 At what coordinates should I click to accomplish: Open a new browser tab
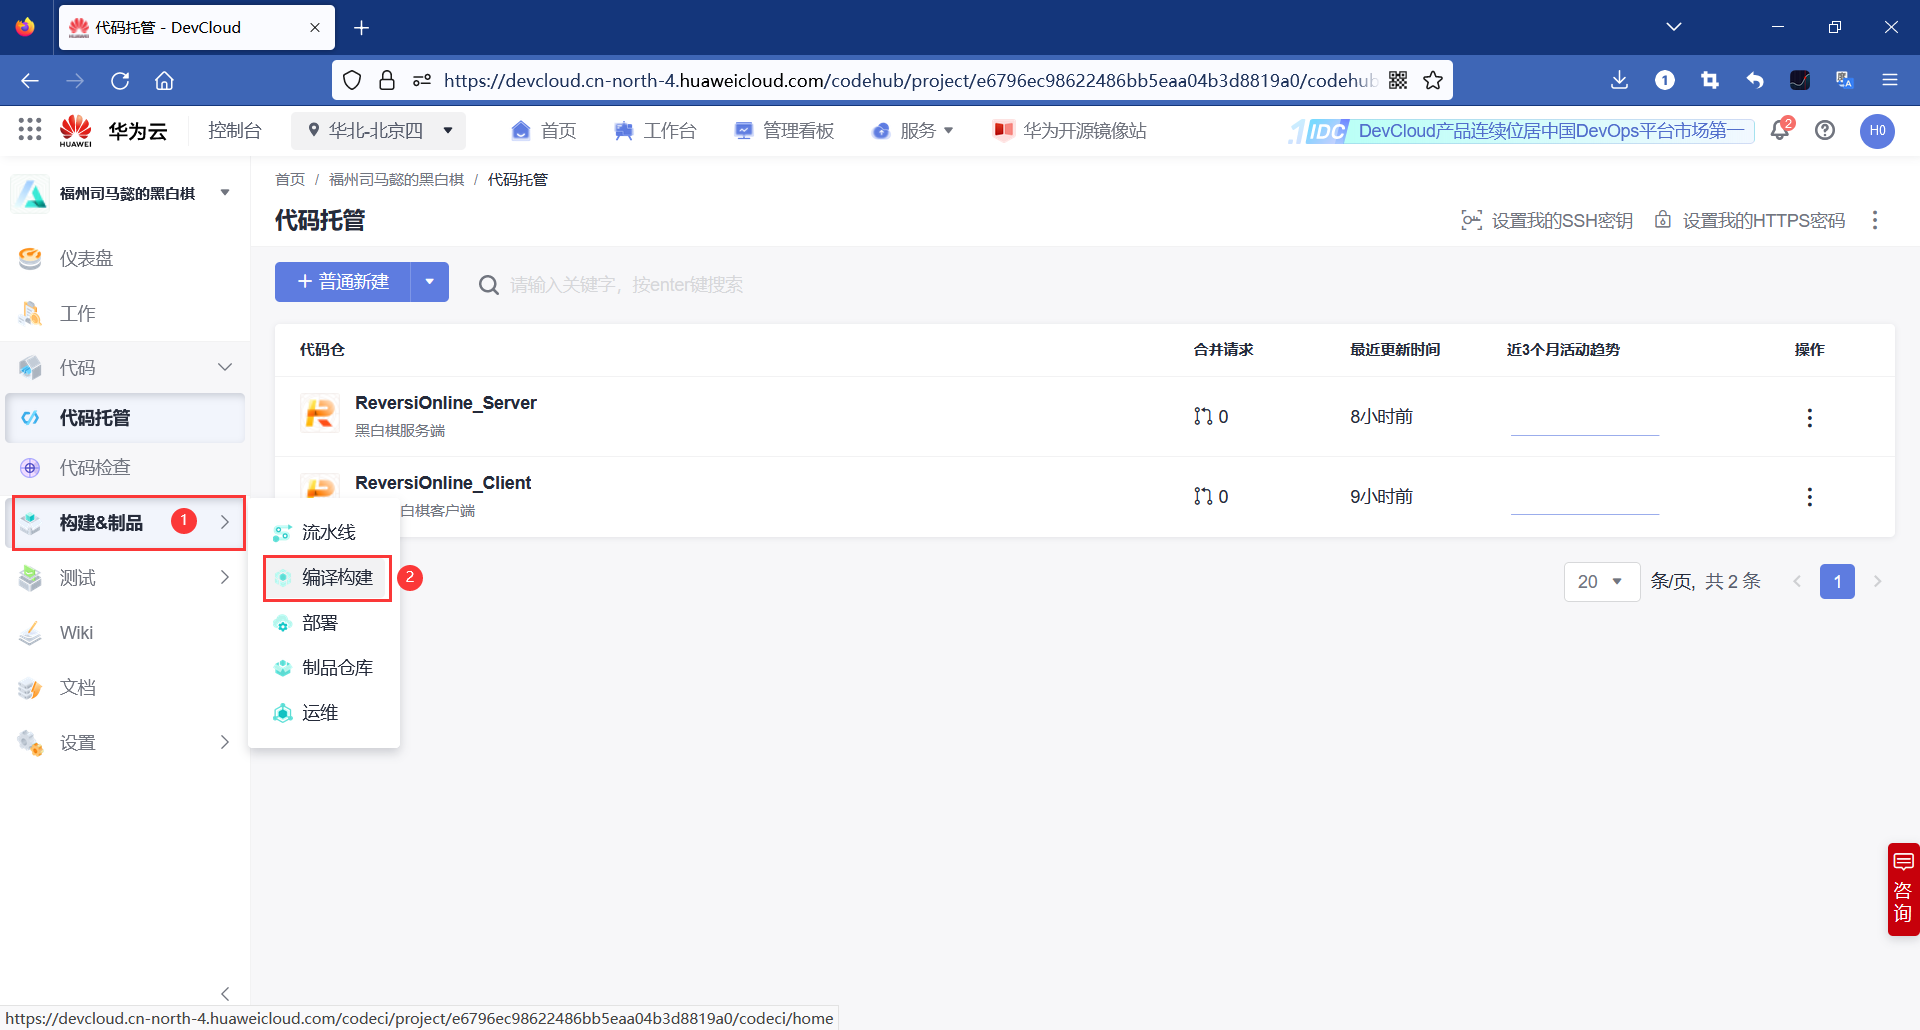362,28
